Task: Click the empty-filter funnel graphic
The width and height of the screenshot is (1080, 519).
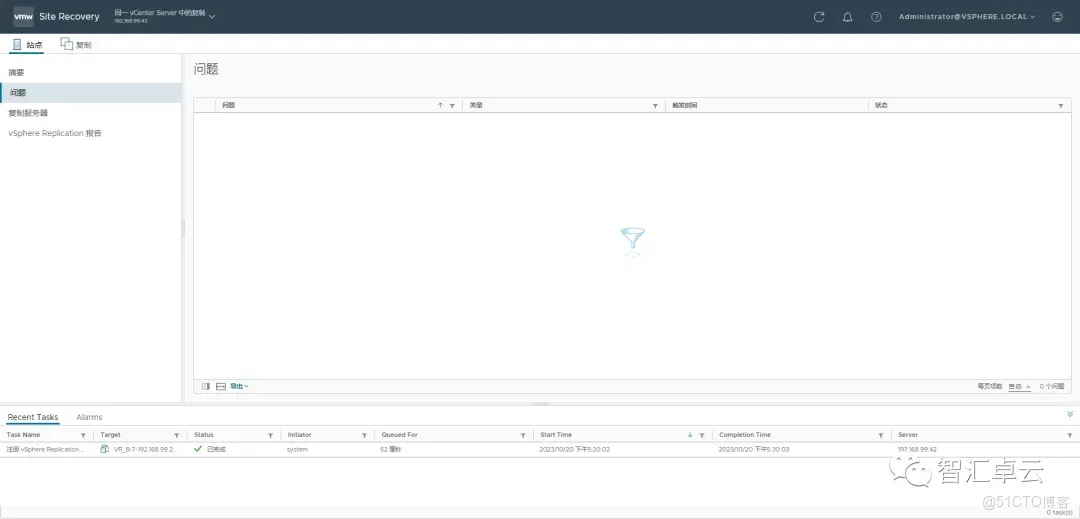Action: pos(632,242)
